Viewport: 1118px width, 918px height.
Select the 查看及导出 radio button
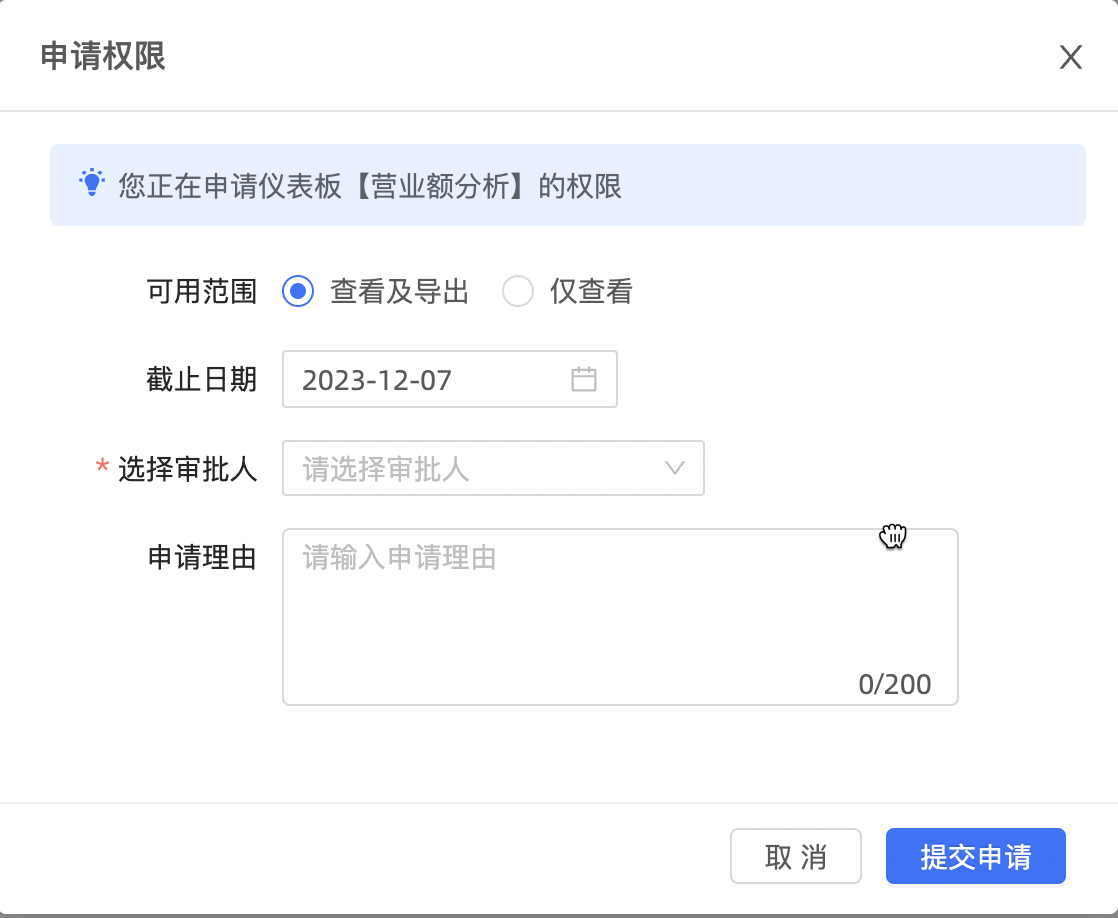pyautogui.click(x=298, y=291)
